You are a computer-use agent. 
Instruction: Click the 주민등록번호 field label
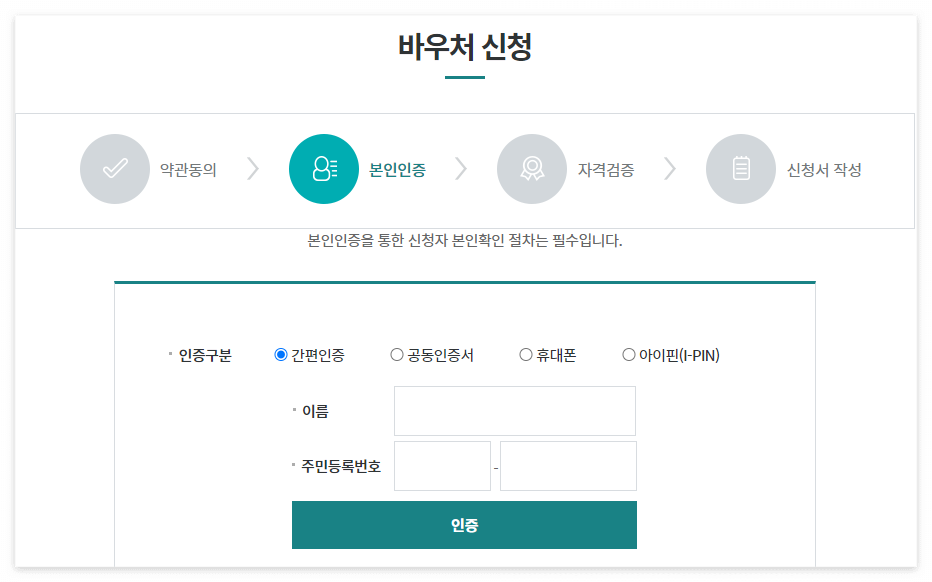click(341, 466)
